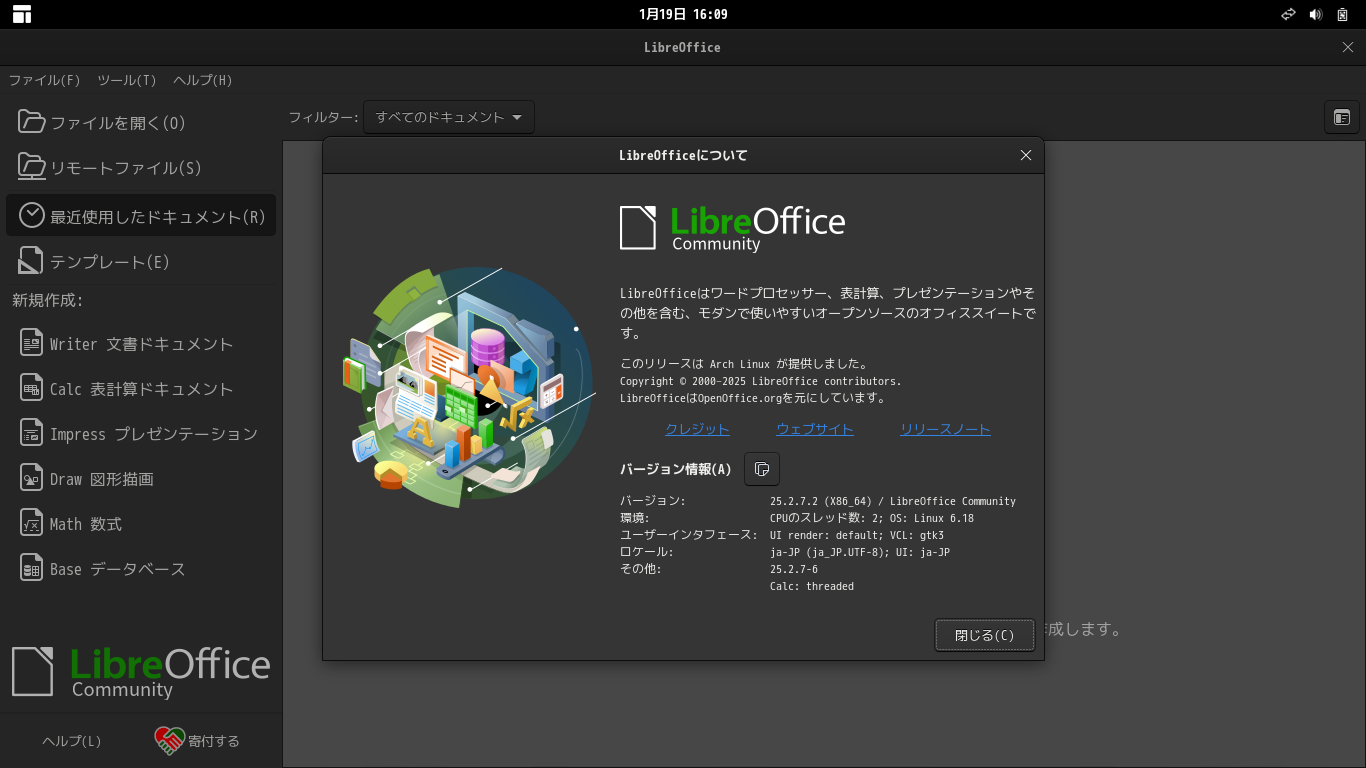The height and width of the screenshot is (768, 1366).
Task: Open the ファイル(F) menu
Action: (x=44, y=80)
